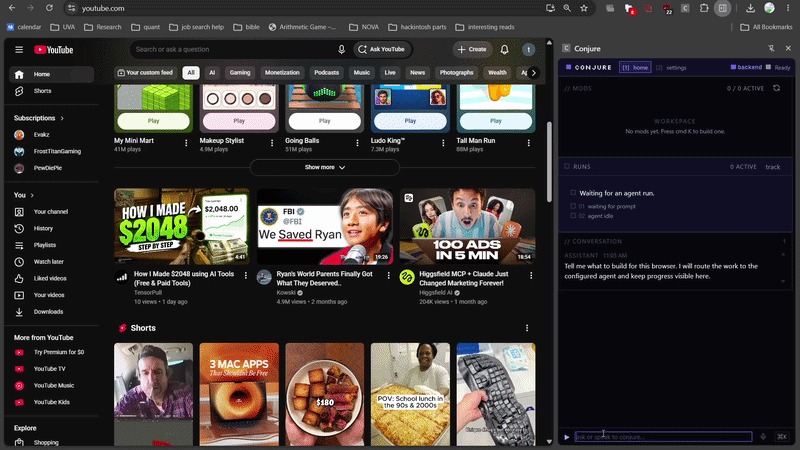Play the Ludo King game
Viewport: 800px width, 450px height.
click(x=410, y=121)
